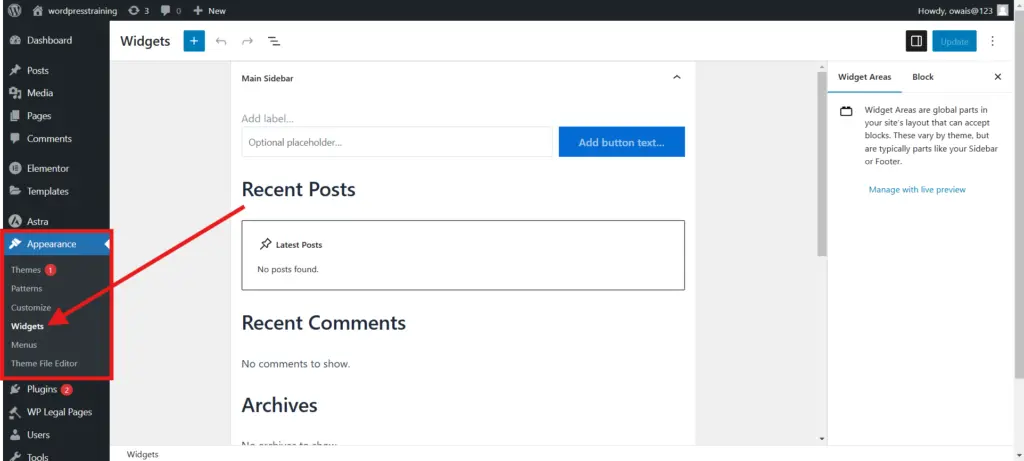Open Theme File Editor submenu item

44,364
